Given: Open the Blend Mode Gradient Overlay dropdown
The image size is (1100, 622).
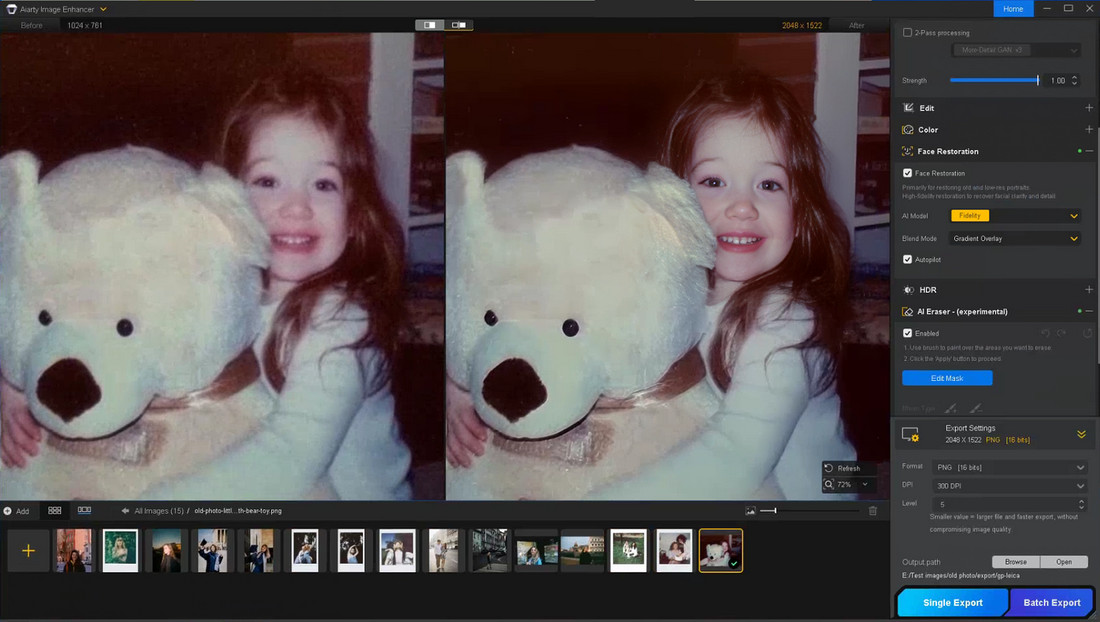Looking at the screenshot, I should point(1014,238).
